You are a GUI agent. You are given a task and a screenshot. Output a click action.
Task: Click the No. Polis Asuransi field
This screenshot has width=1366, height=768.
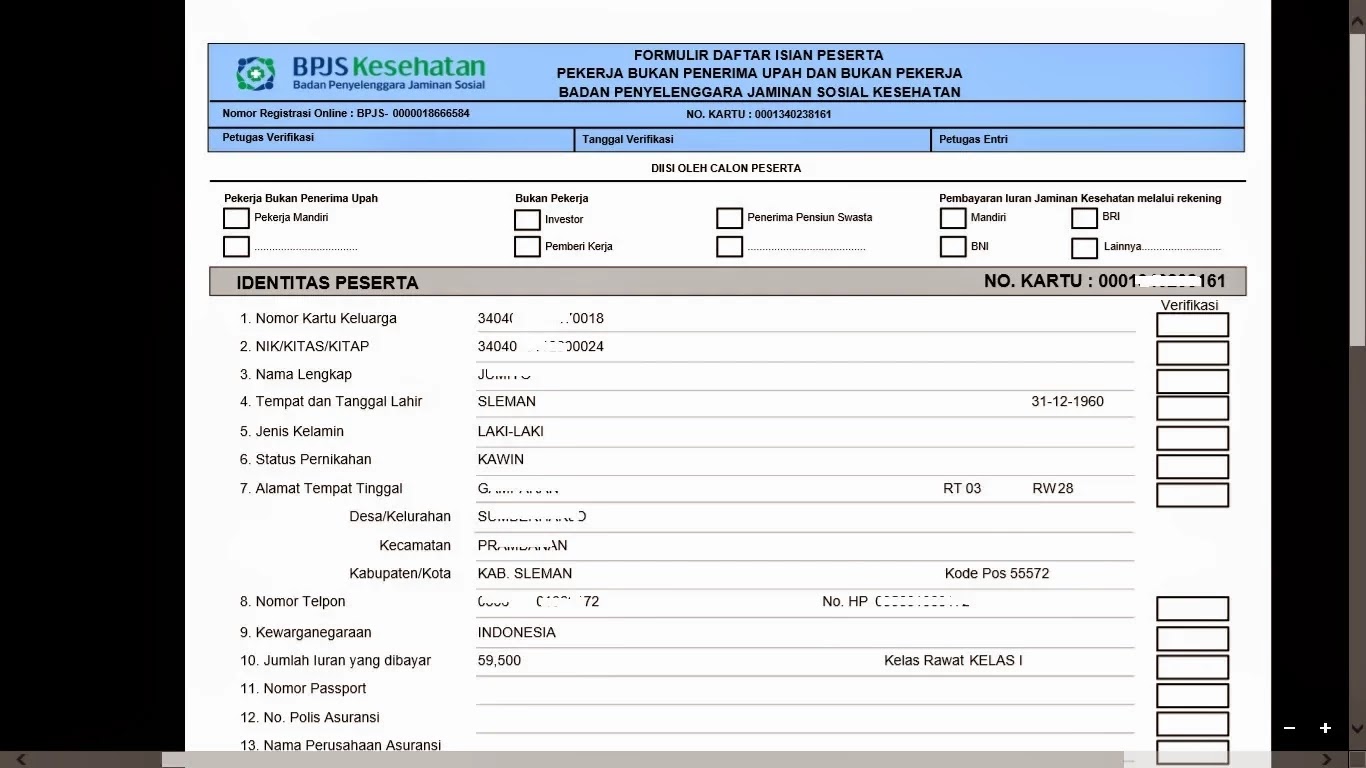tap(805, 718)
